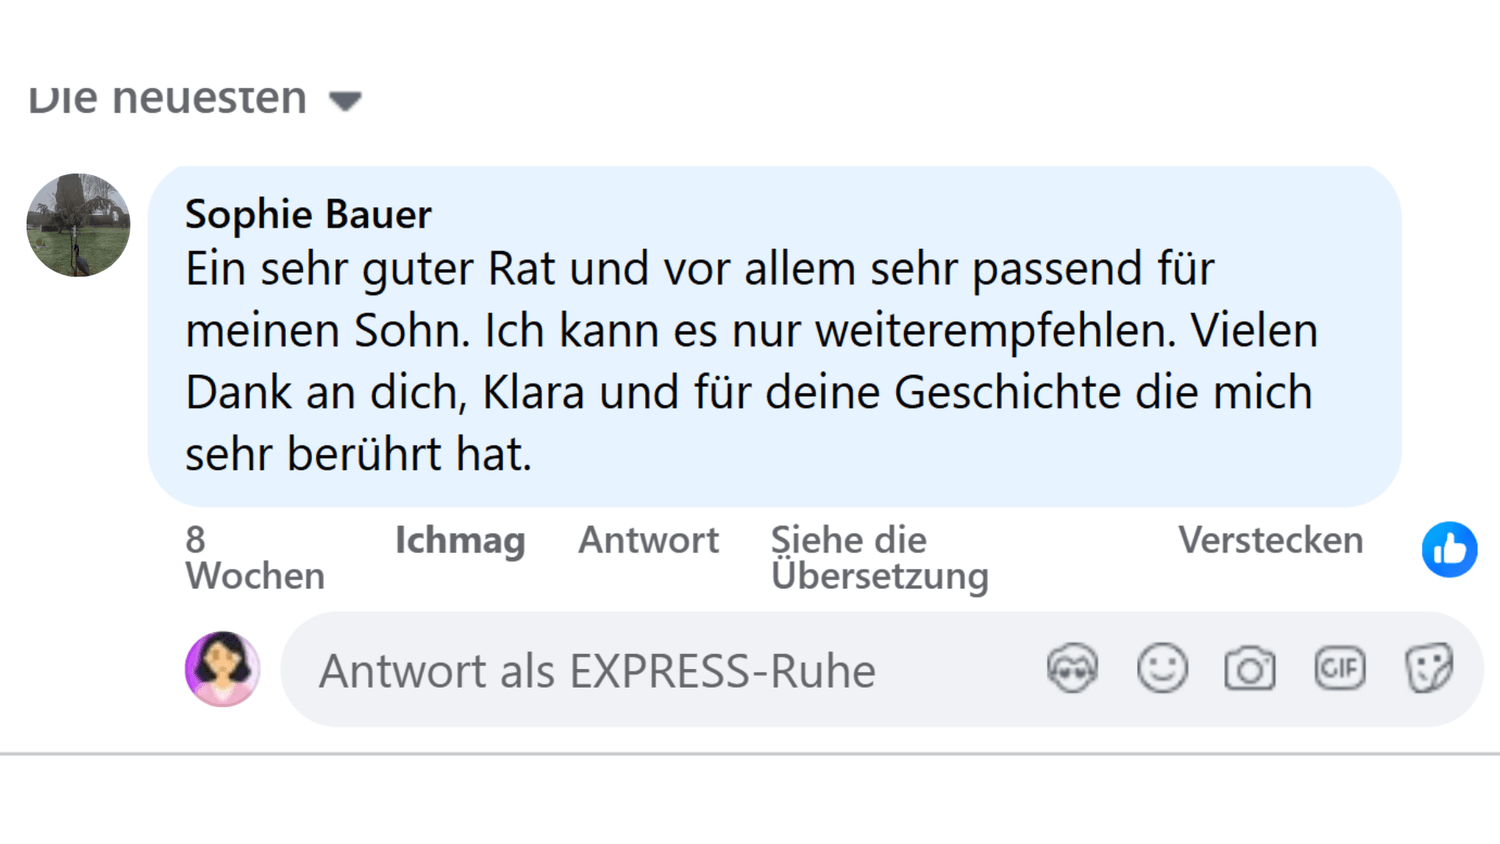The width and height of the screenshot is (1500, 844).
Task: Click the comment text starting "Ein sehr guter Rat"
Action: point(699,269)
